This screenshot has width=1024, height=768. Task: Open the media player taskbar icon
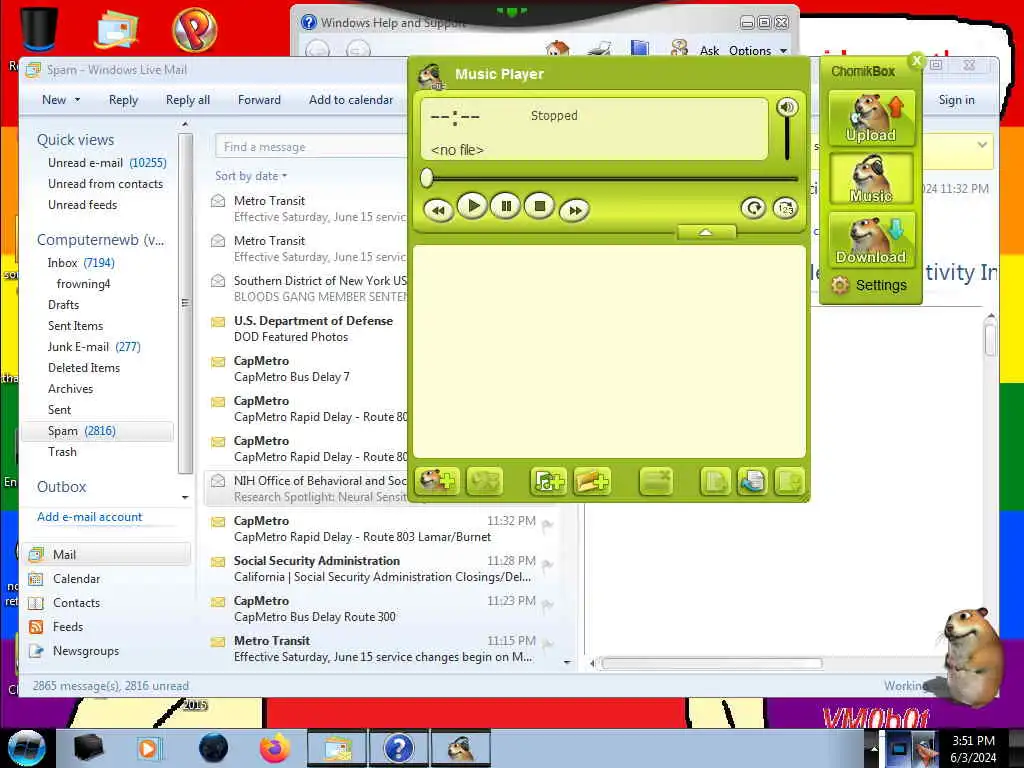(x=148, y=748)
